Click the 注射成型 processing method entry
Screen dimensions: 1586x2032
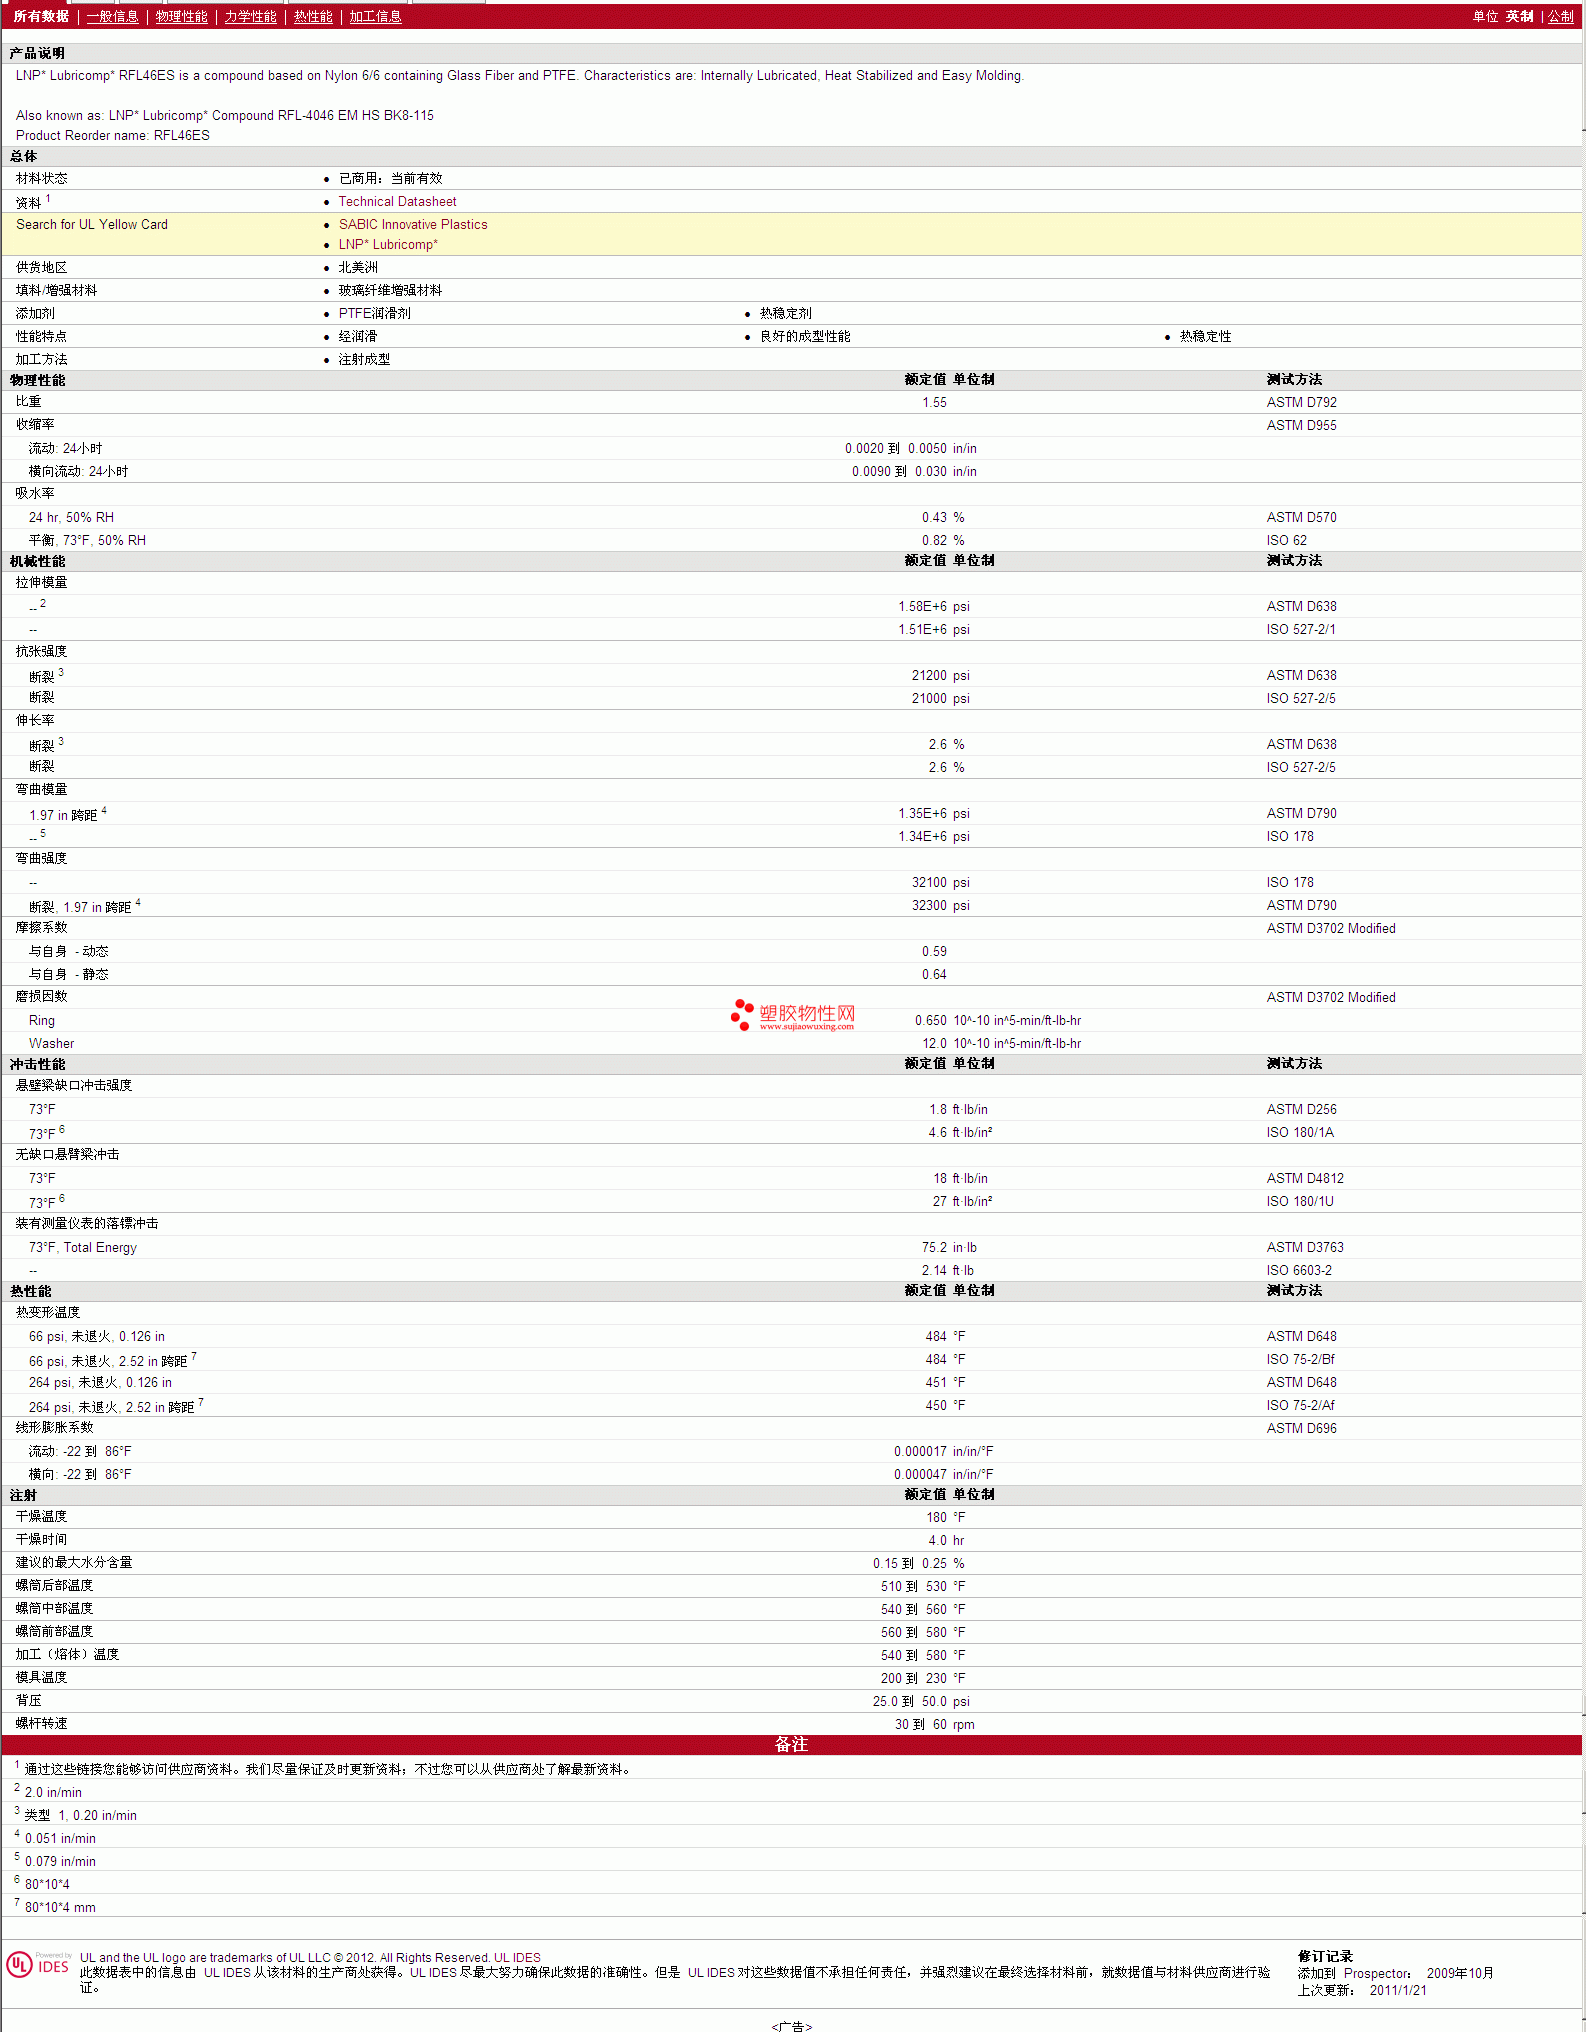(x=364, y=359)
